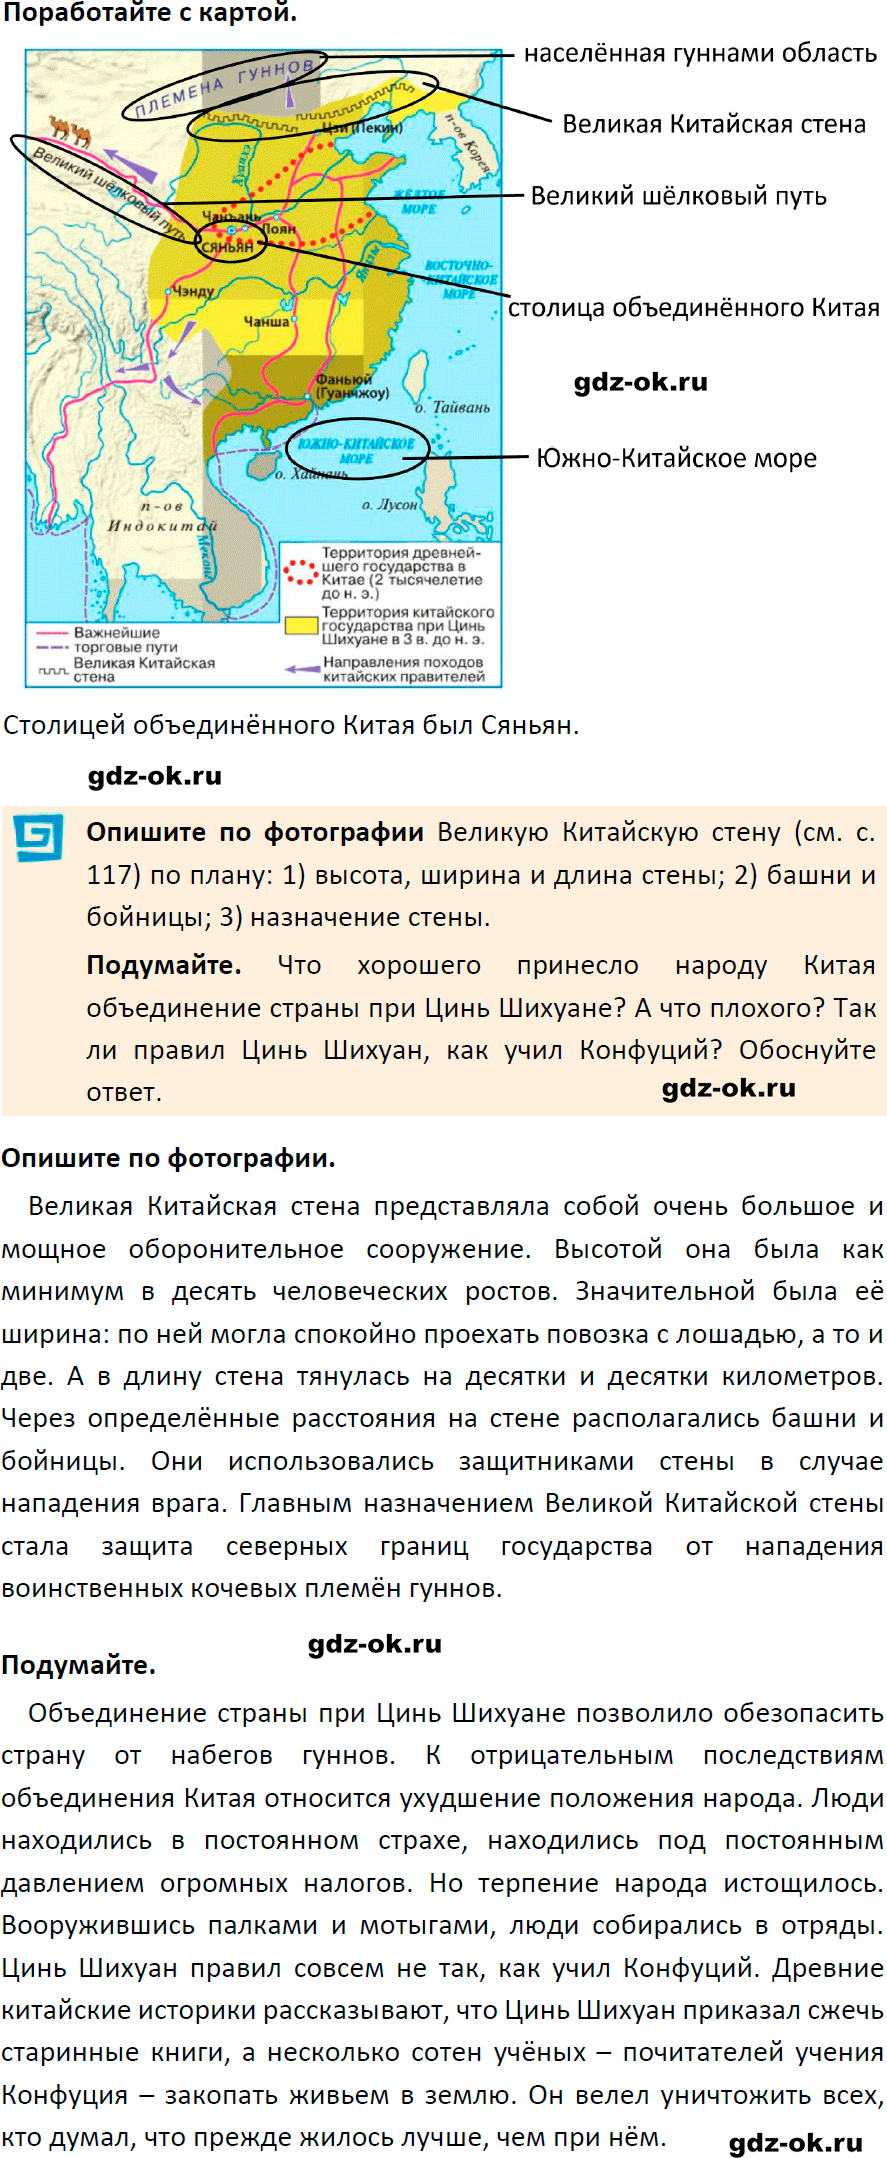Click the sentence 'Столицей объединённого Китая был Сяньян.'
Screen dimensions: 887x2158
[x=291, y=726]
